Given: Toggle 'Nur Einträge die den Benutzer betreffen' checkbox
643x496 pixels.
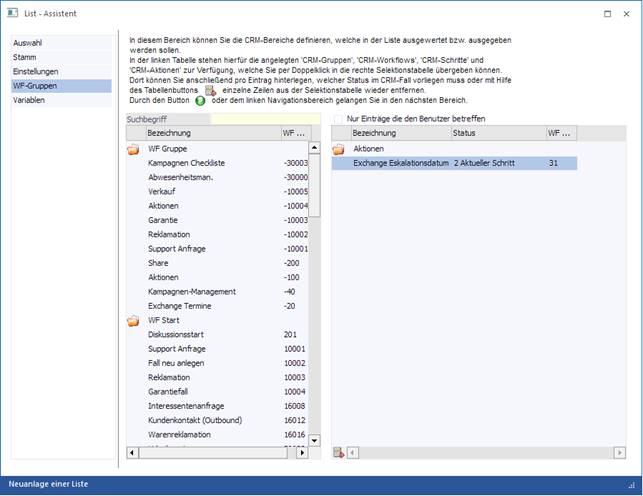Looking at the screenshot, I should tap(338, 119).
